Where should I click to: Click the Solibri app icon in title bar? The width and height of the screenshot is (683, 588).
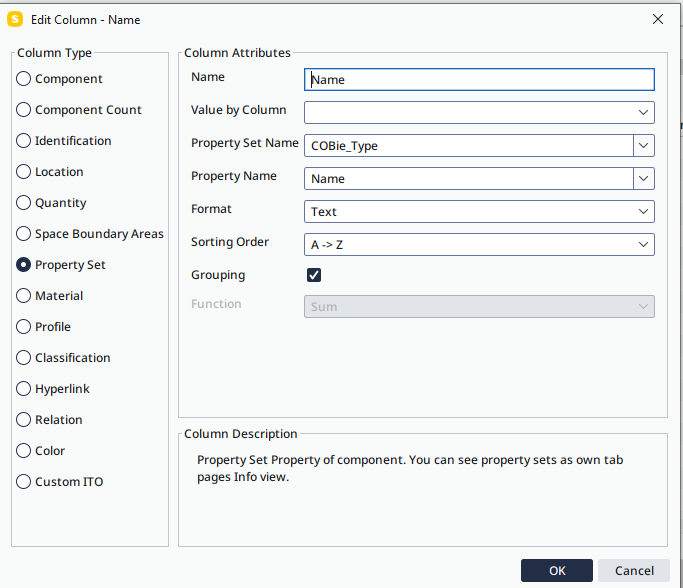(15, 19)
